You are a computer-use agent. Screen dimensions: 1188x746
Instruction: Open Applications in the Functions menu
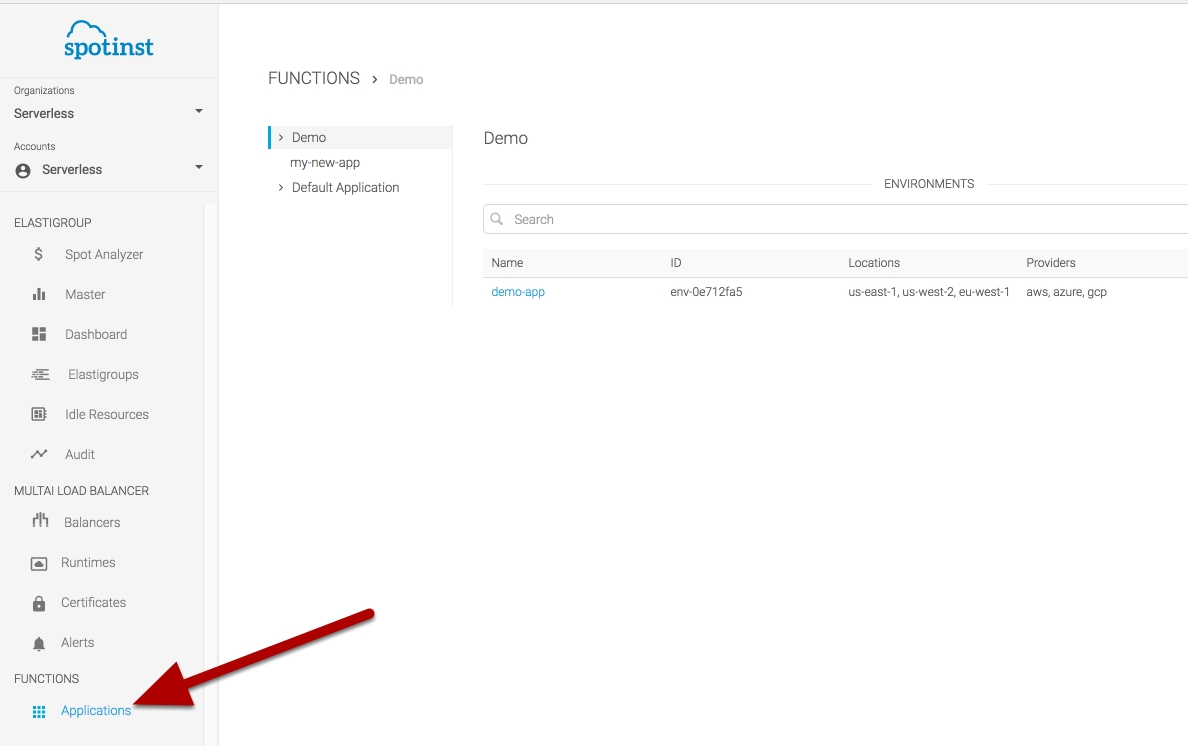coord(95,711)
